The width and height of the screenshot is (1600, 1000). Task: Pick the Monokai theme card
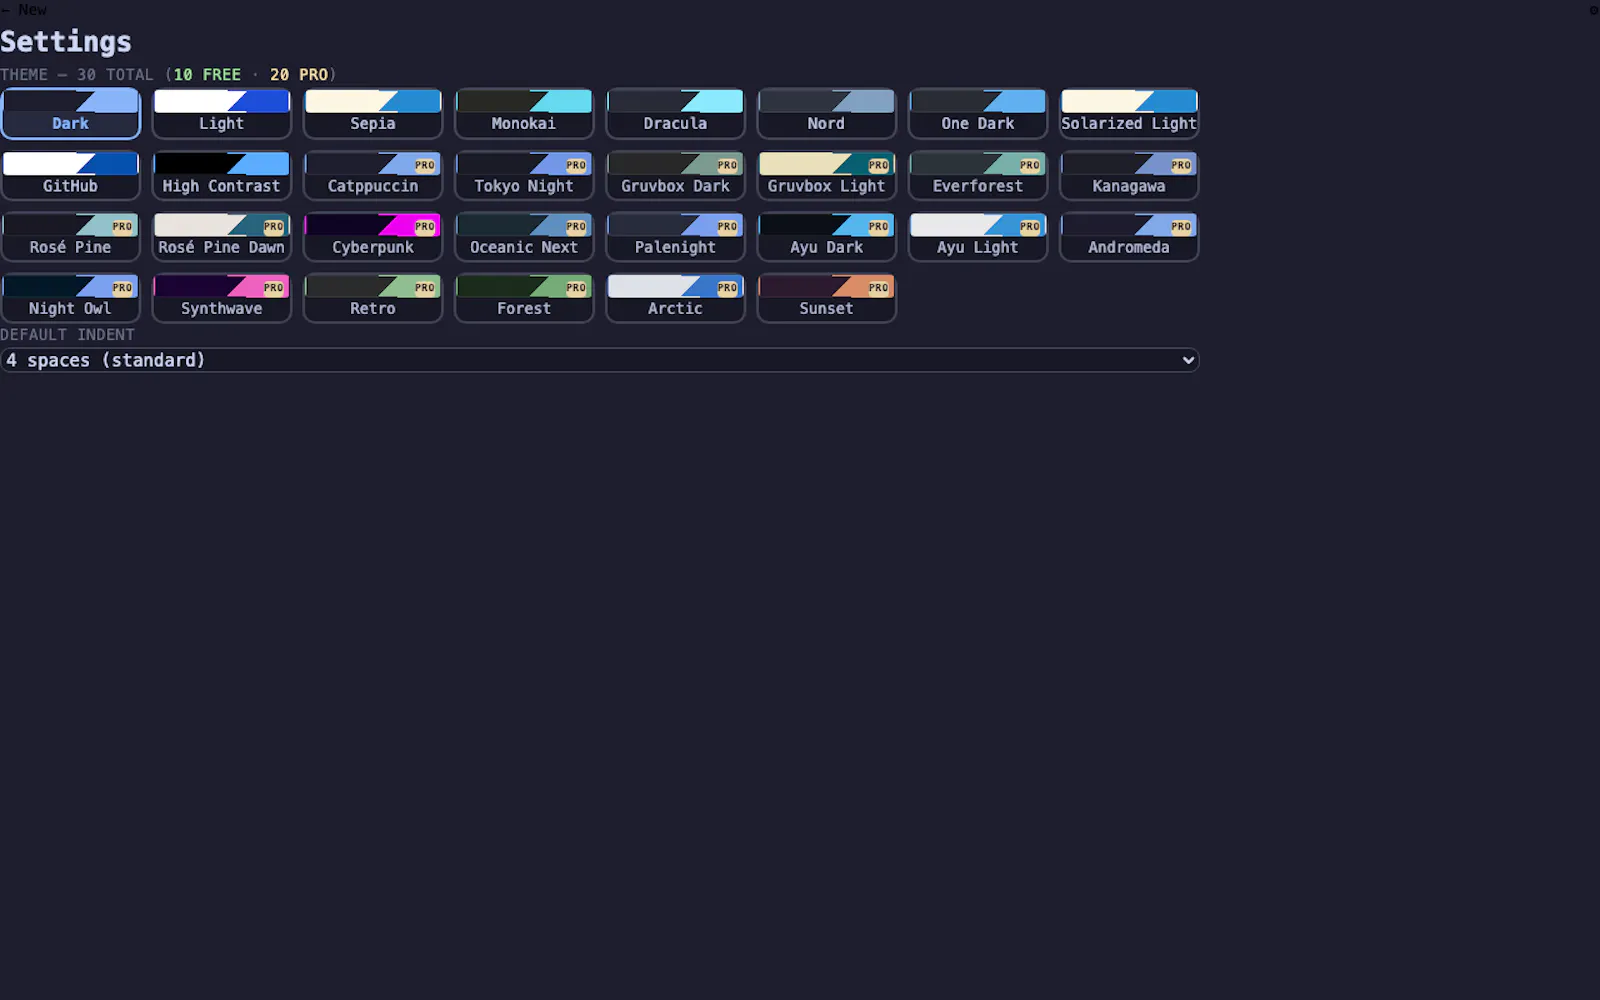click(x=524, y=113)
